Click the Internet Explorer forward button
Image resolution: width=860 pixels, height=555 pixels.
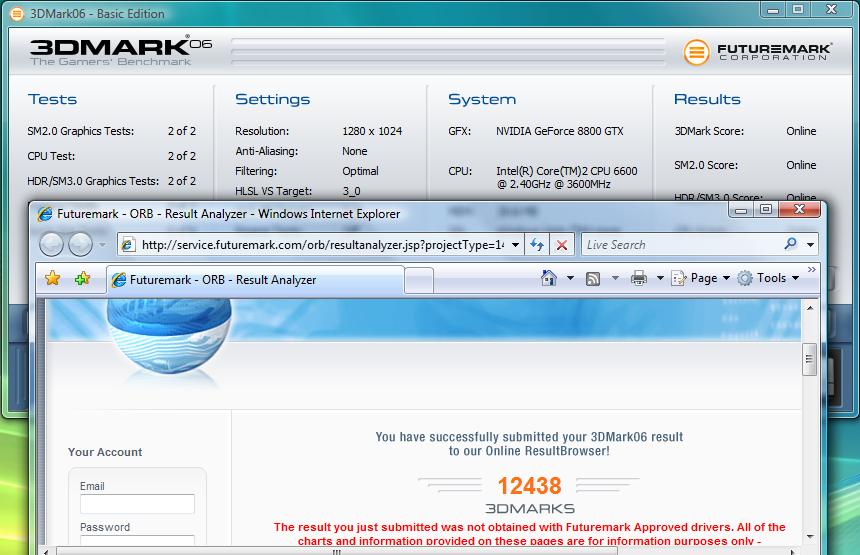[x=80, y=245]
